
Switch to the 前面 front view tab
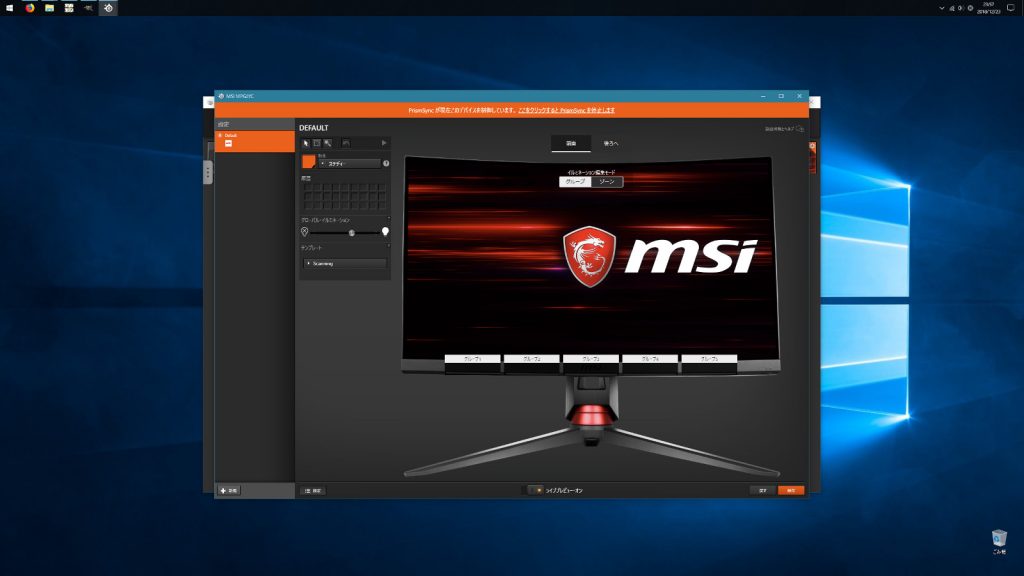[571, 143]
